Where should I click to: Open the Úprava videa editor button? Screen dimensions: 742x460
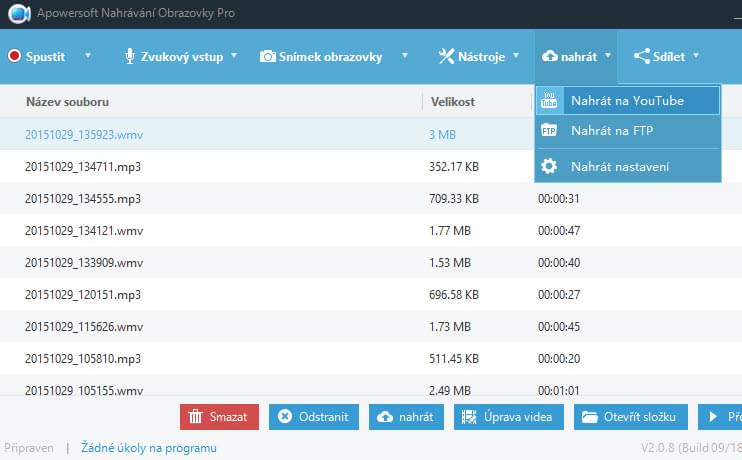pyautogui.click(x=509, y=417)
